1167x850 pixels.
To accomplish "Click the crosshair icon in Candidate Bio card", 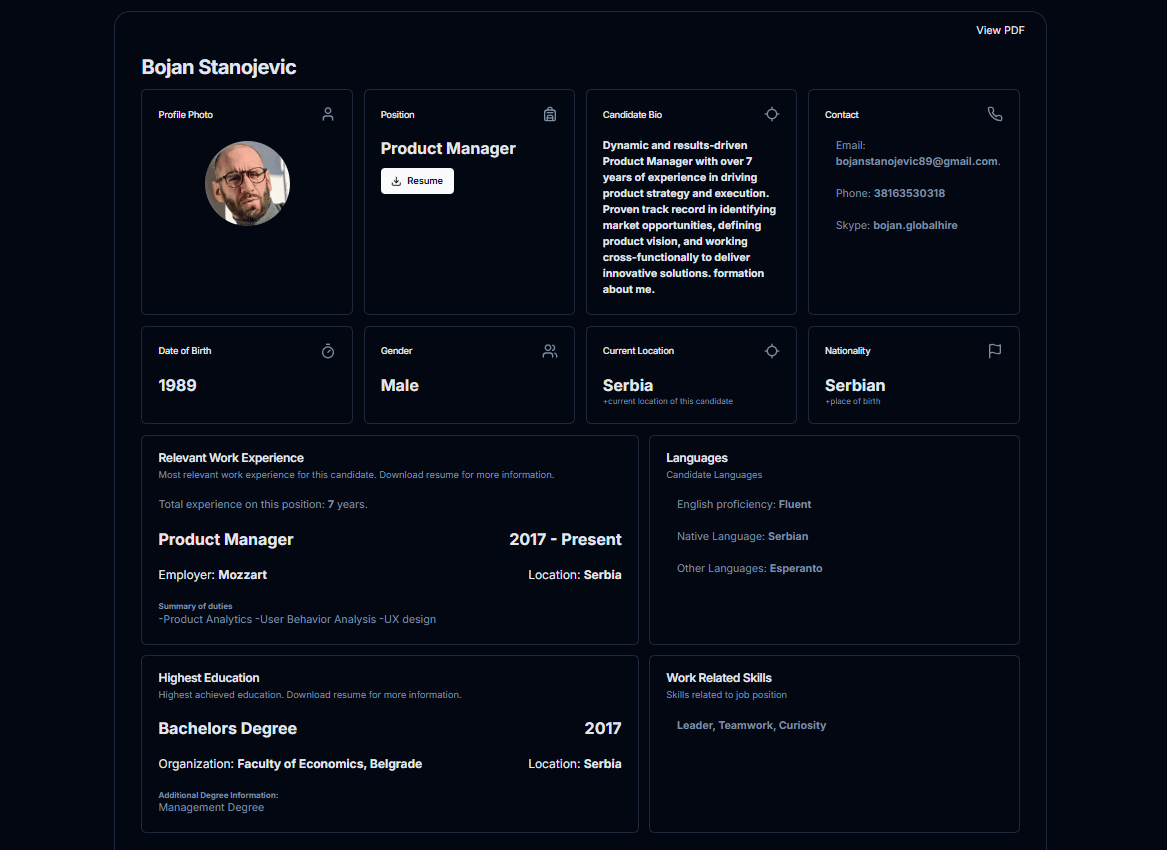I will point(772,114).
